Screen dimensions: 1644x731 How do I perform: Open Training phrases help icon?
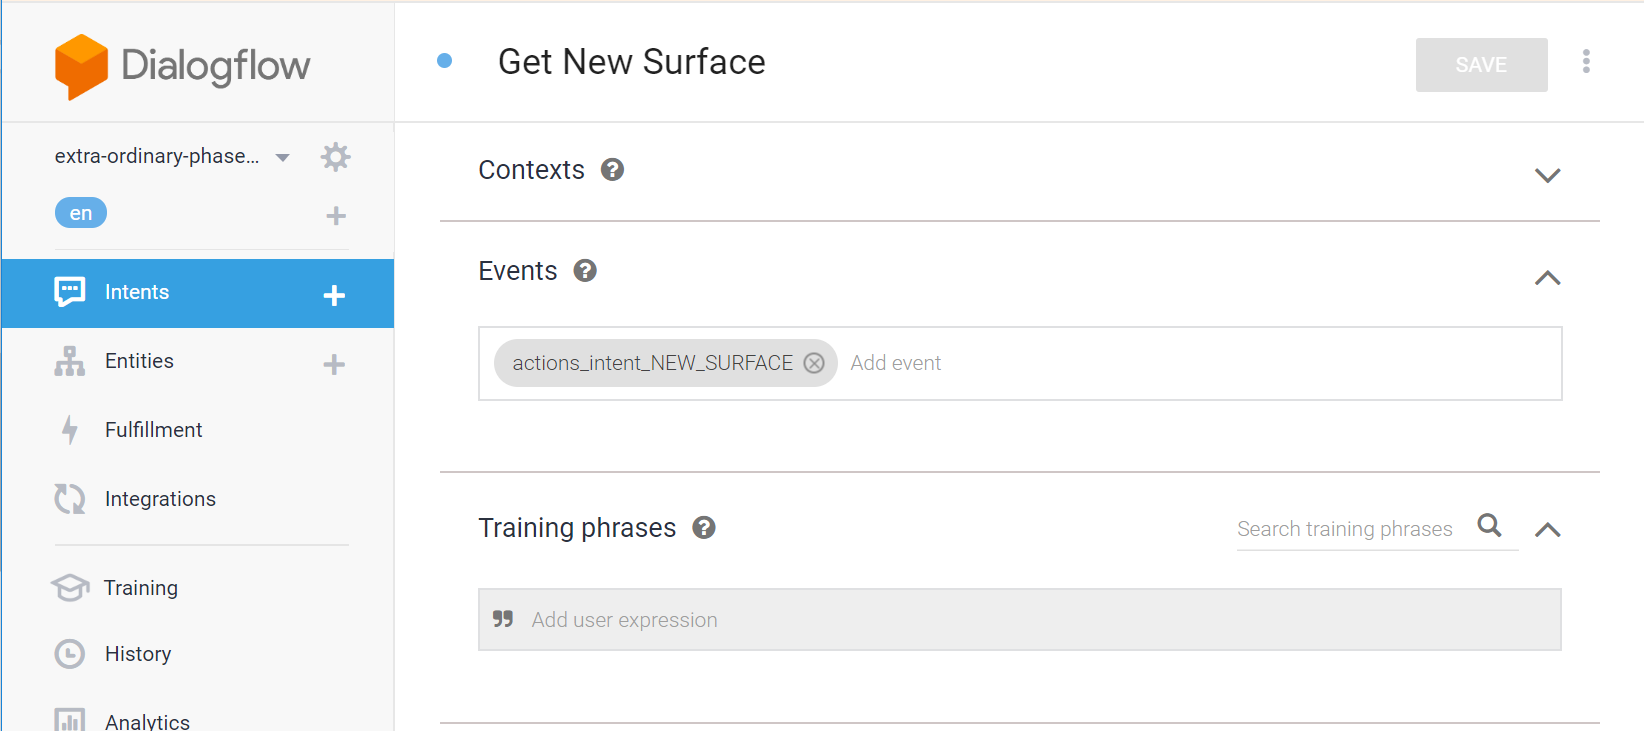pyautogui.click(x=704, y=528)
